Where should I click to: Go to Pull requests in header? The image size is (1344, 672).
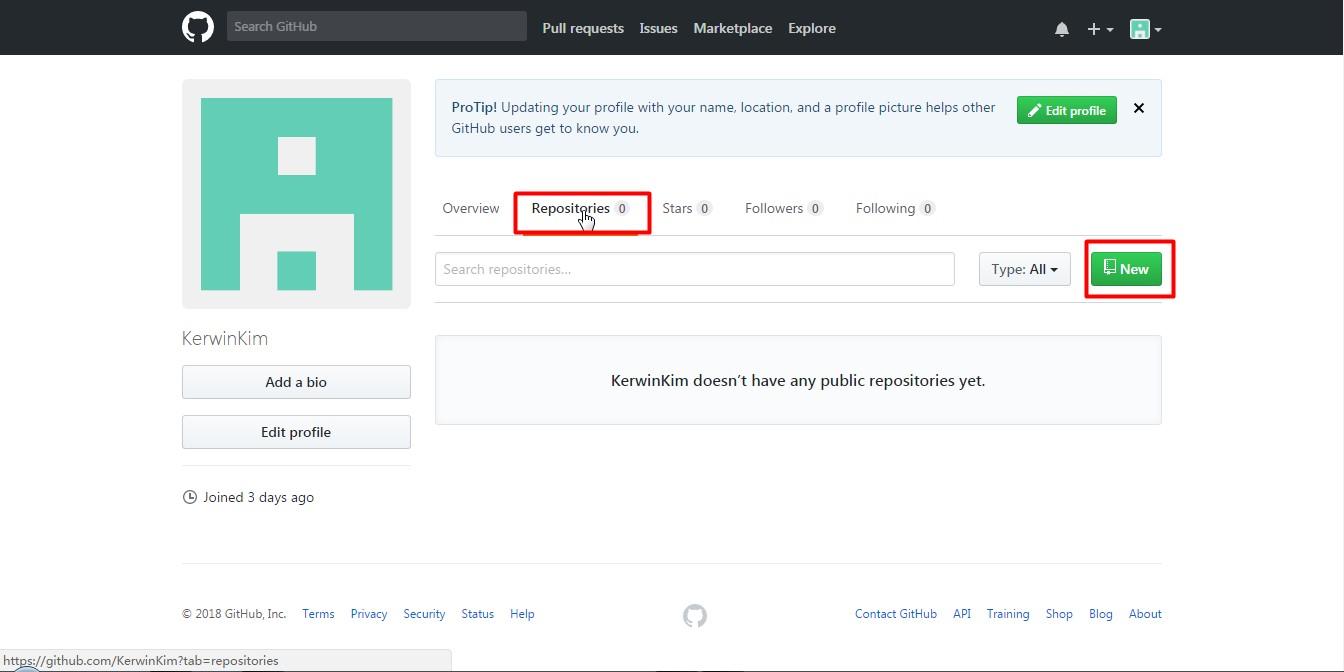point(583,28)
